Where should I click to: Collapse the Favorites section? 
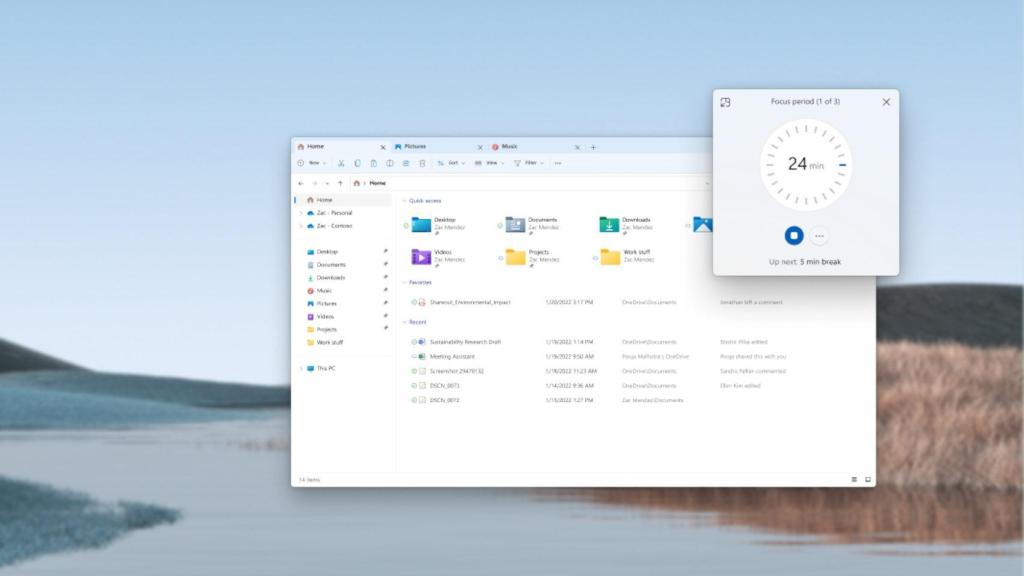pos(403,283)
